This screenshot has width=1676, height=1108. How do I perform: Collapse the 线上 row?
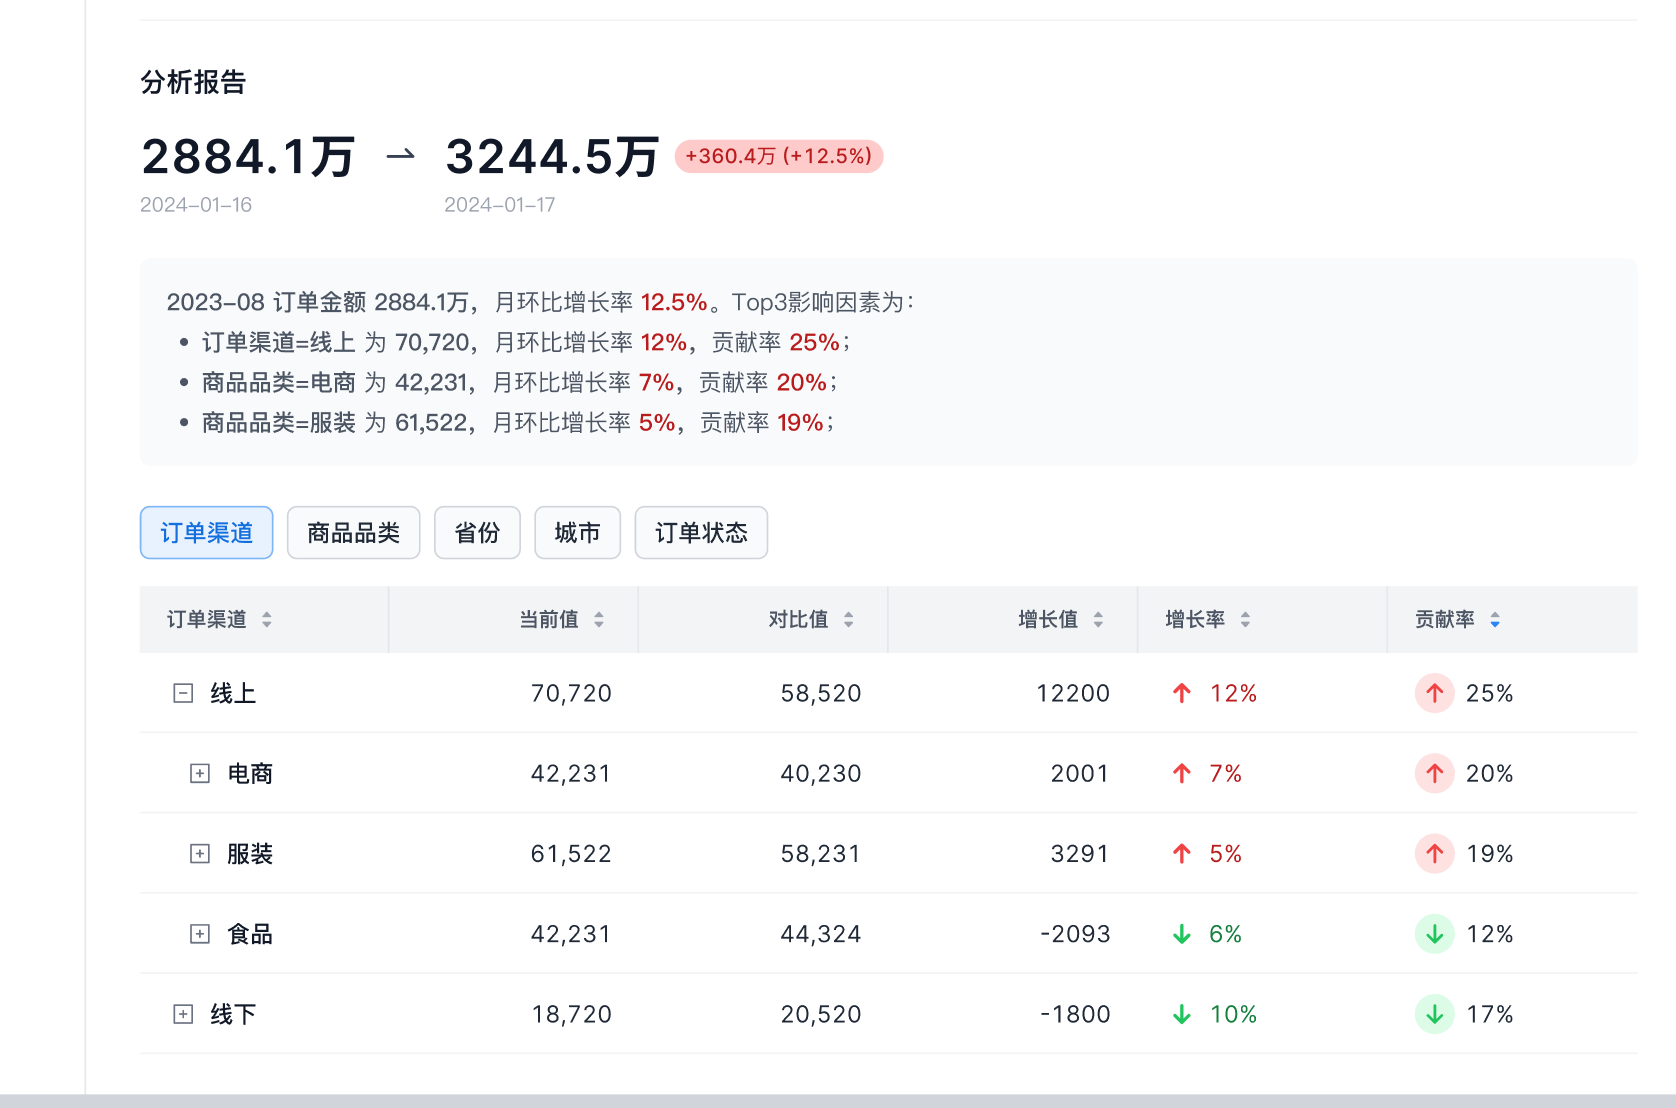pyautogui.click(x=183, y=693)
